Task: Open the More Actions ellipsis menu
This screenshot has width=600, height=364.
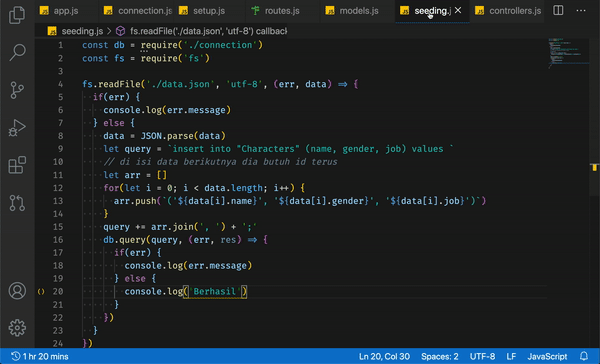Action: [581, 10]
